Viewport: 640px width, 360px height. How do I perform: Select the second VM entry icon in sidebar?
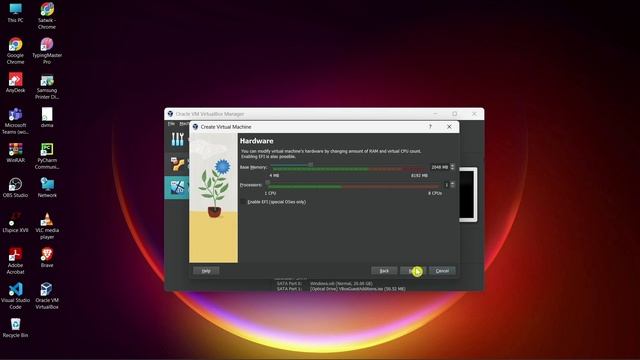click(178, 164)
